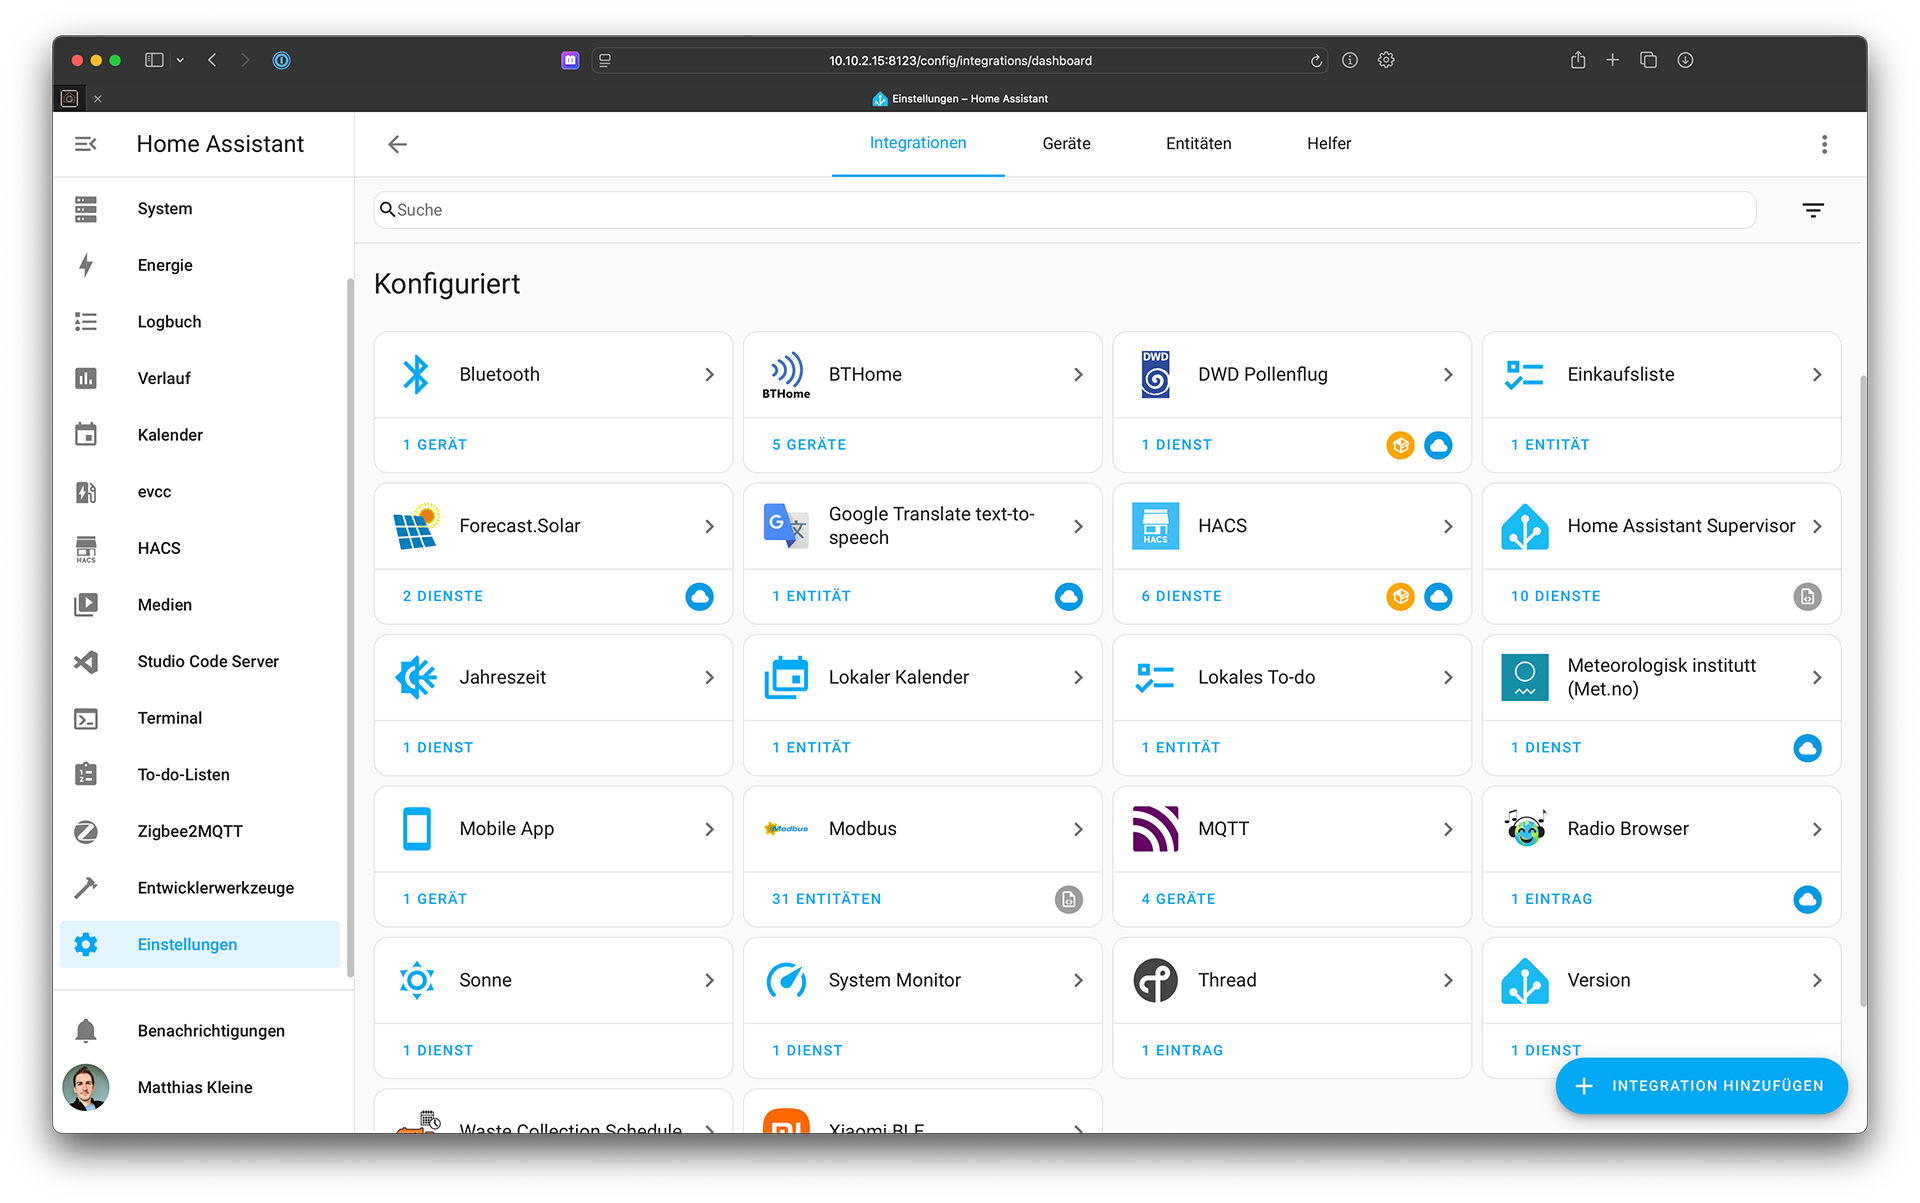Click the Thread integration logo
1920x1203 pixels.
pyautogui.click(x=1156, y=980)
